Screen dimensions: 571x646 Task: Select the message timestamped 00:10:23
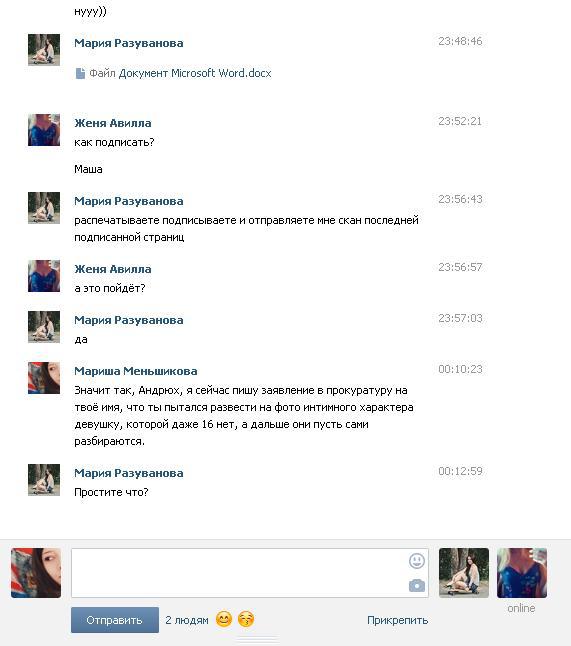(255, 405)
